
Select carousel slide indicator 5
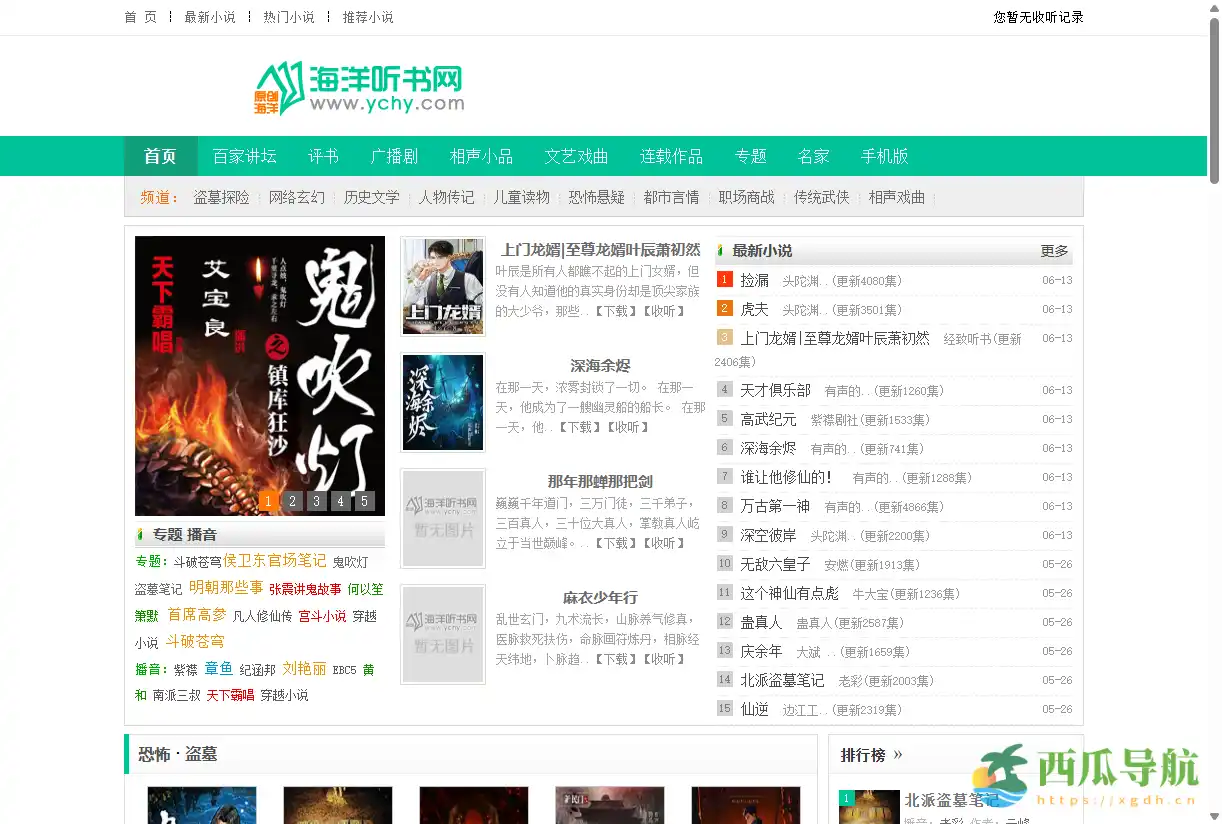[365, 501]
